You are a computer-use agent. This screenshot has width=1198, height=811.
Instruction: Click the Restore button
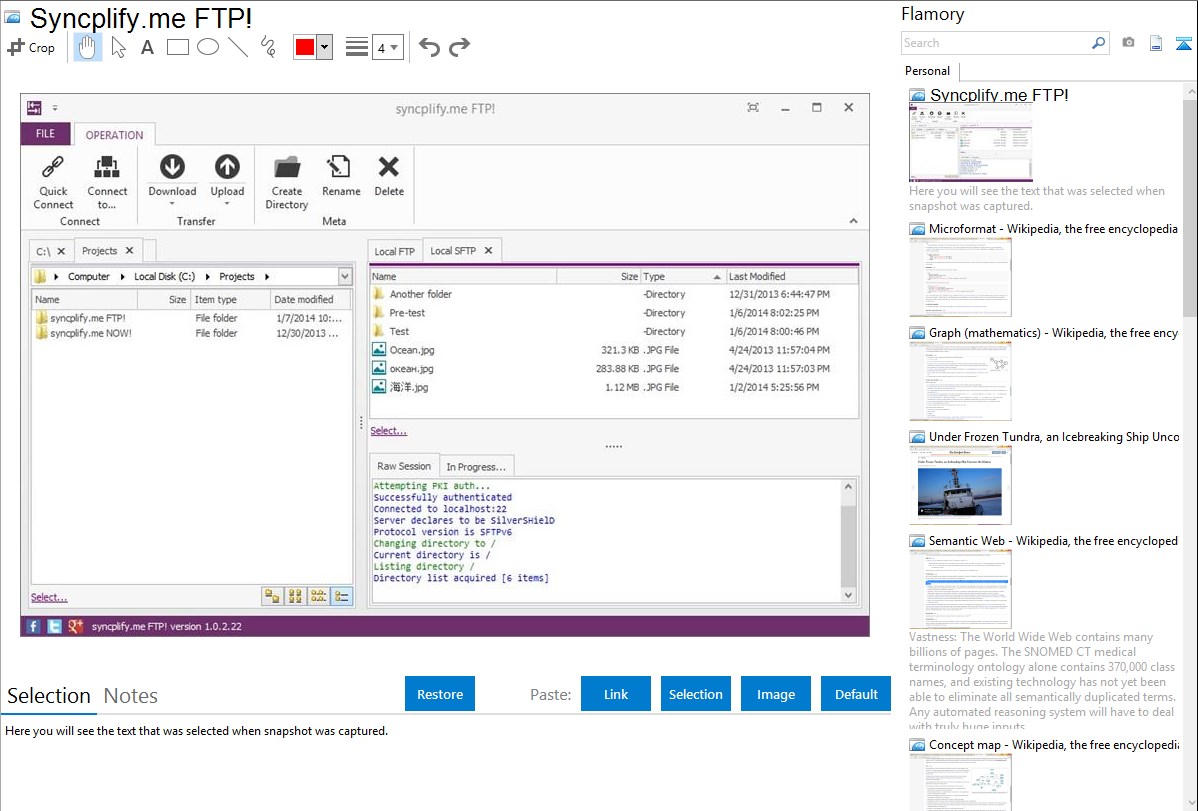click(440, 694)
